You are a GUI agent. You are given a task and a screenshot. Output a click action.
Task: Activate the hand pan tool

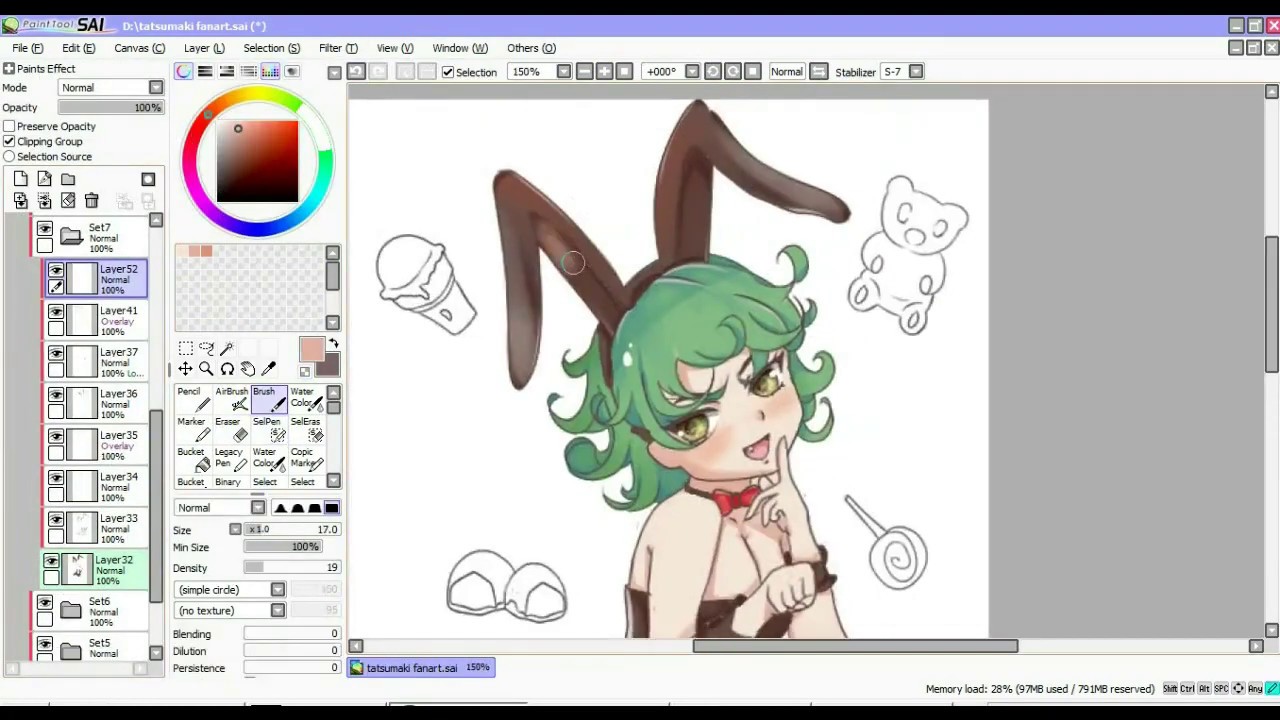point(248,369)
